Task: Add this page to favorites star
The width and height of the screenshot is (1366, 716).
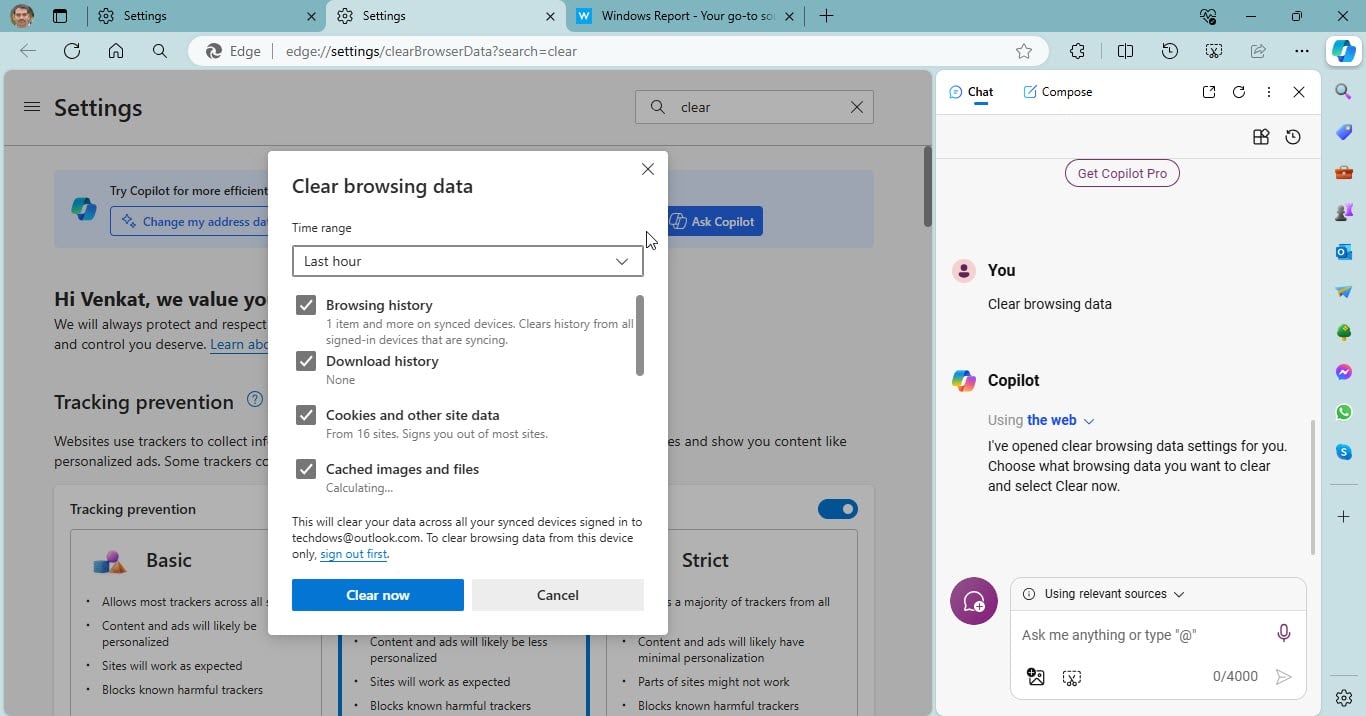Action: click(x=1023, y=51)
